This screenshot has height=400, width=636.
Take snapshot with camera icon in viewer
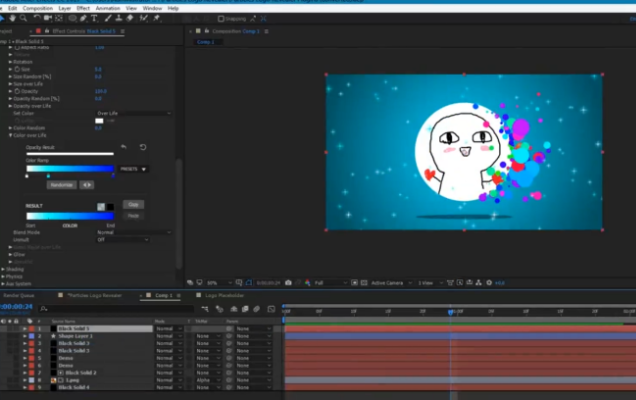pyautogui.click(x=288, y=283)
